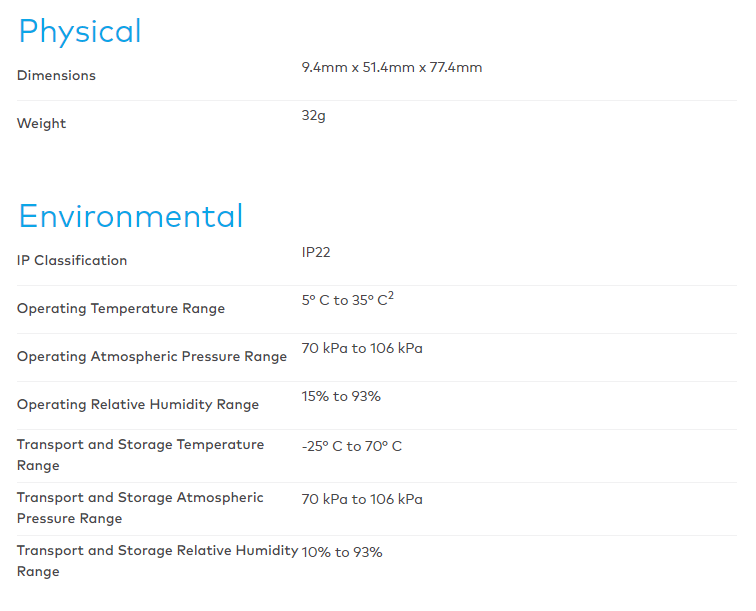Select the 32g weight value
This screenshot has height=611, width=756.
click(314, 116)
